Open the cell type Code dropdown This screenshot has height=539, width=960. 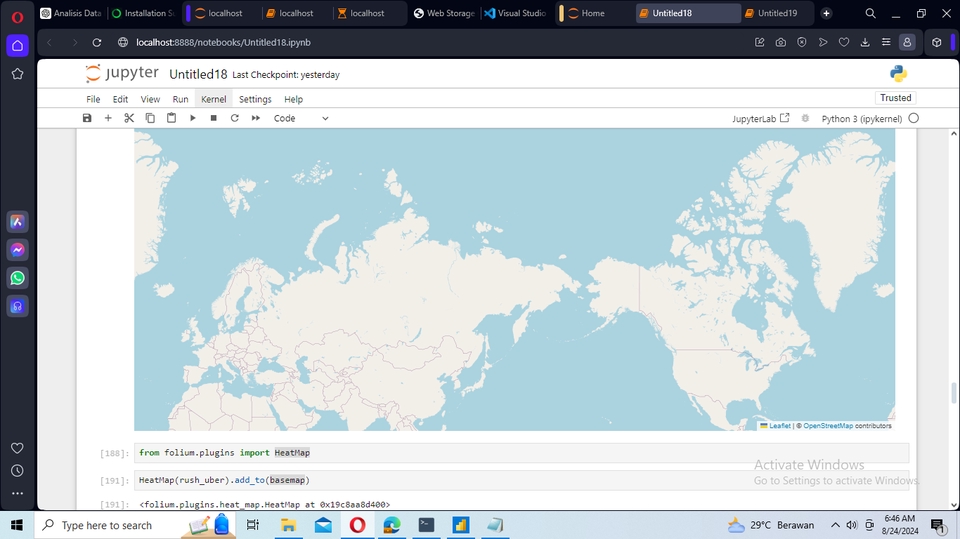coord(301,118)
